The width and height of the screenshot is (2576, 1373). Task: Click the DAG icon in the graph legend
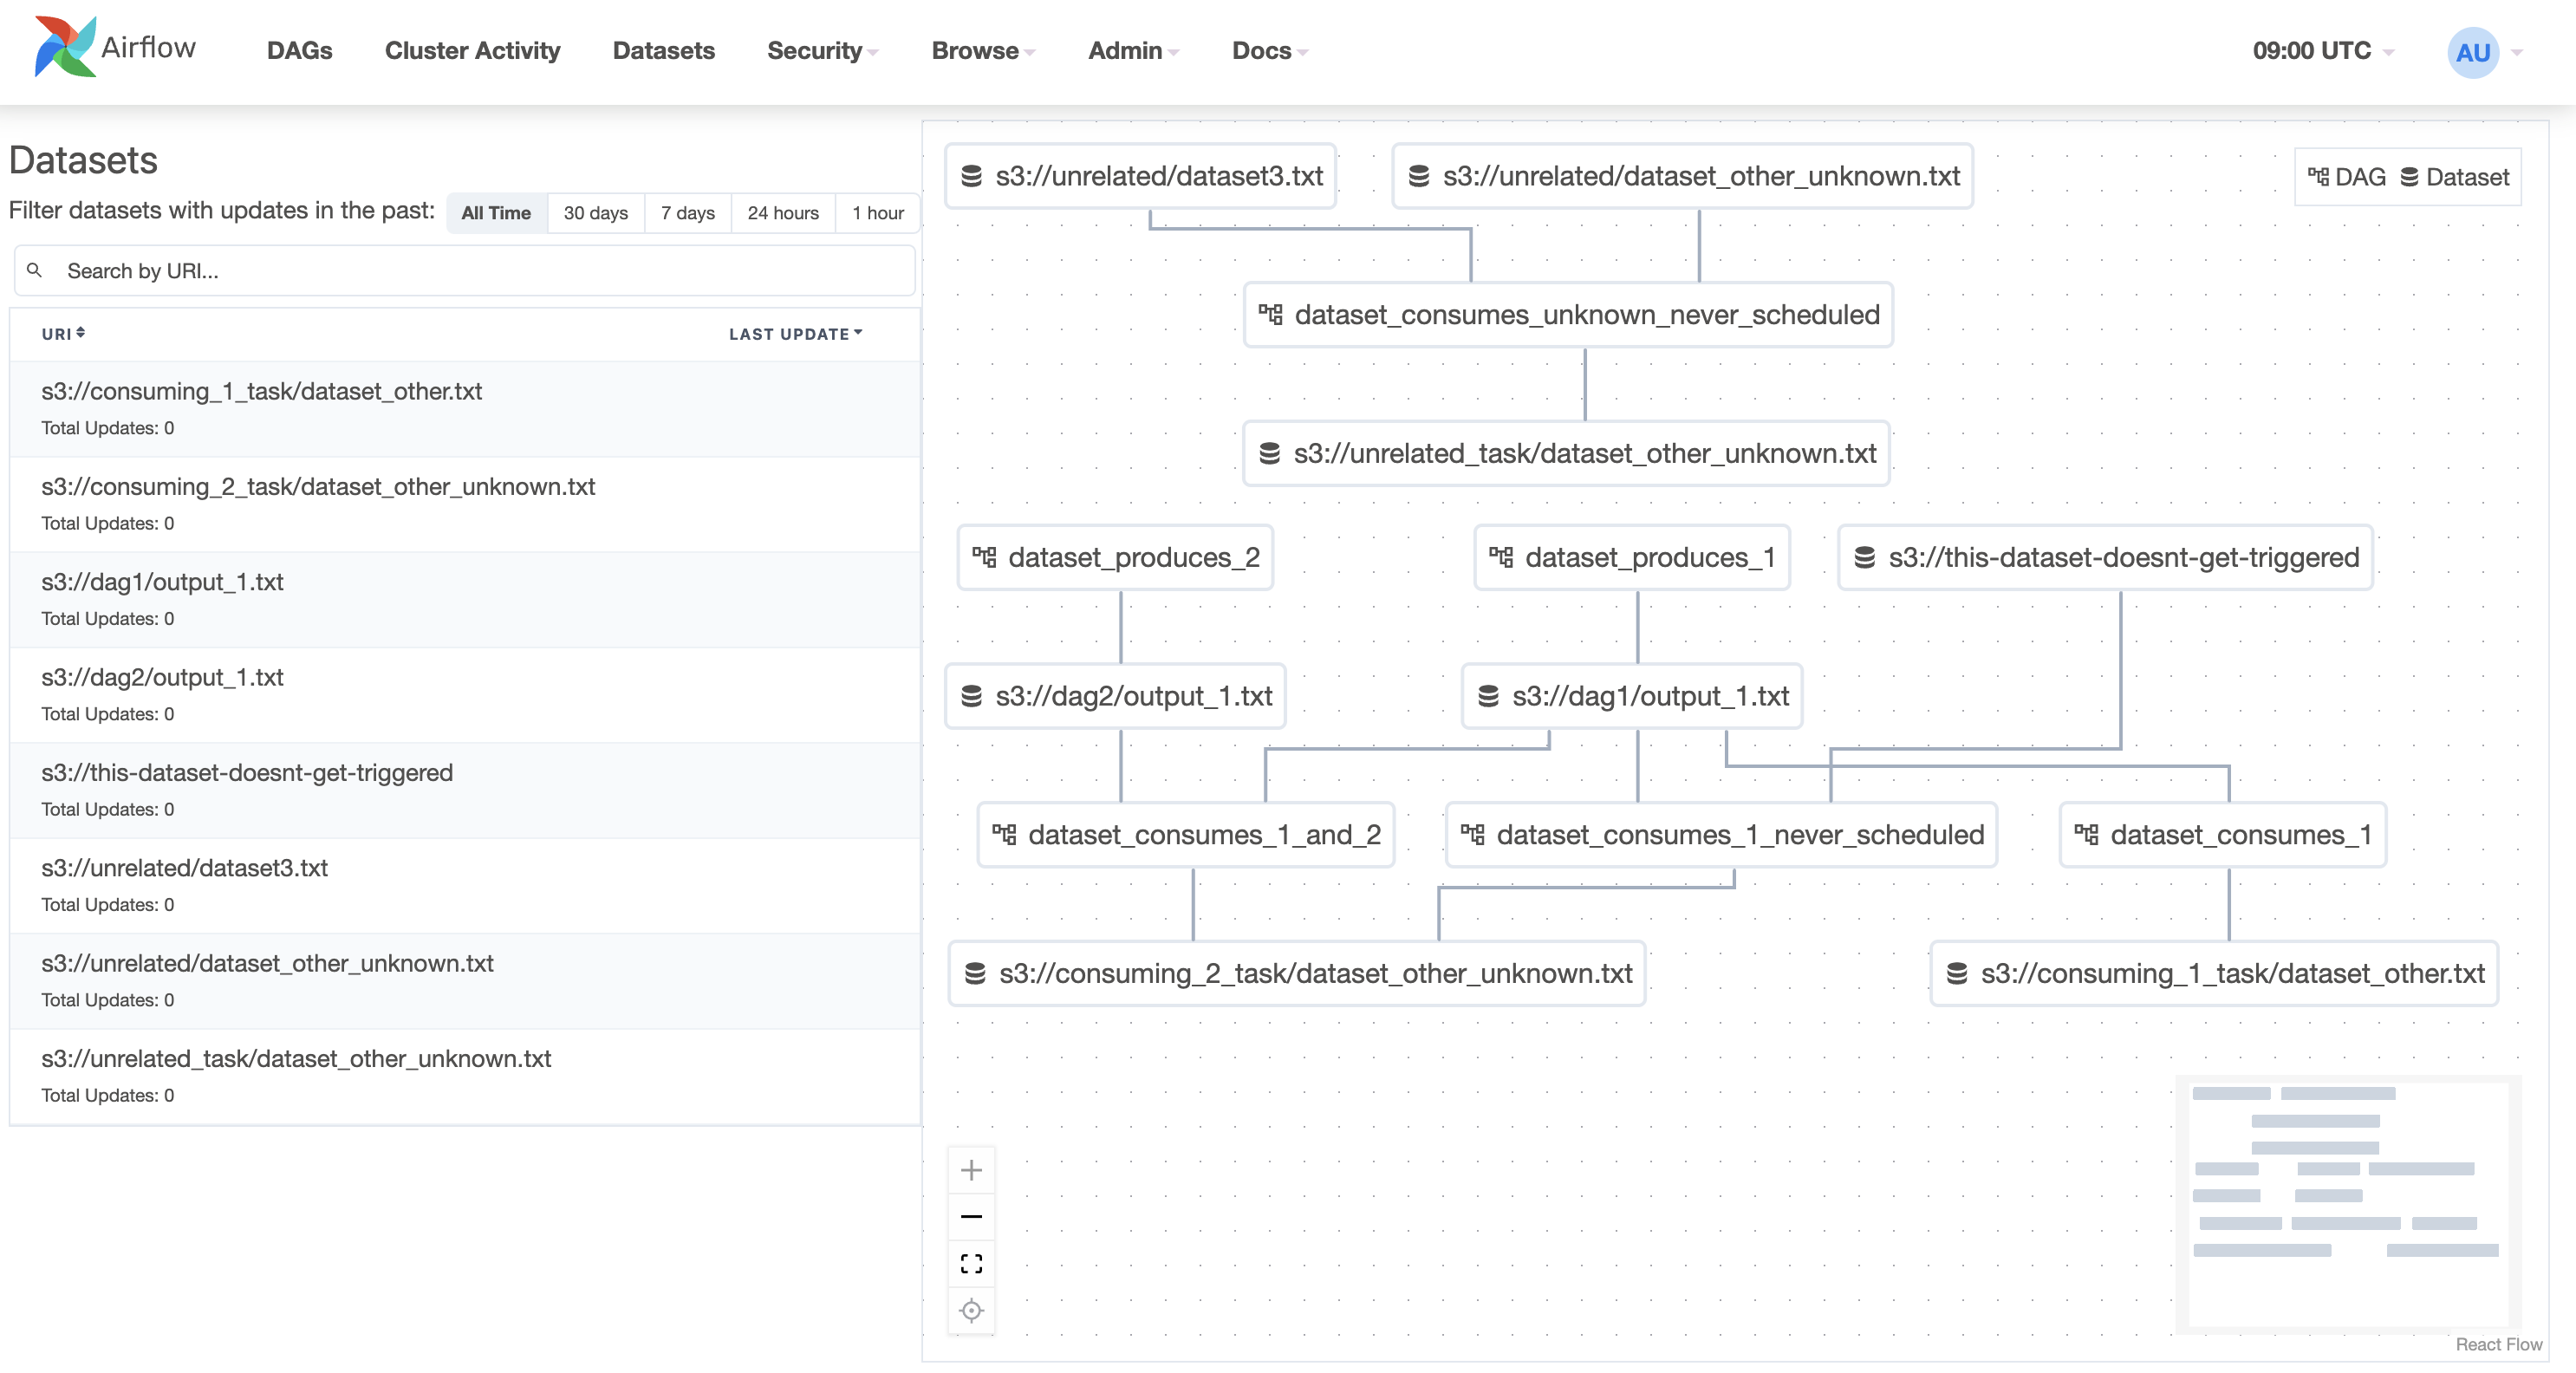click(x=2318, y=176)
